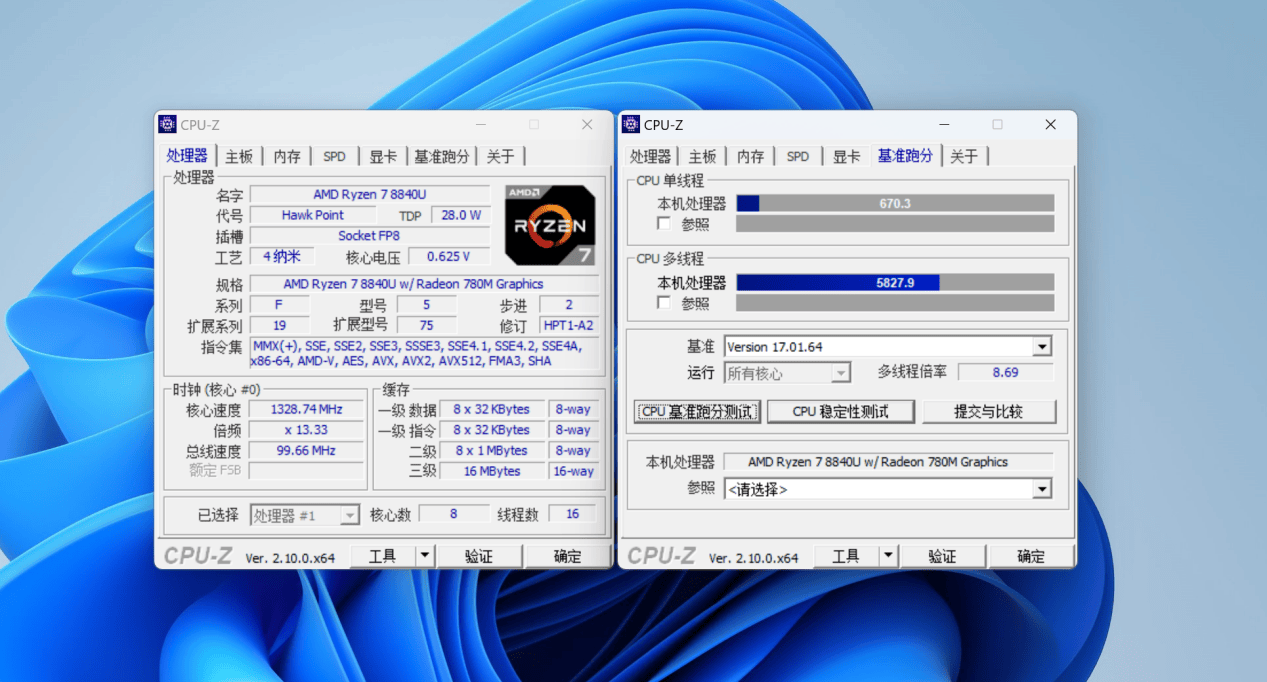Open 显卡 tab in the benchmark window
Viewport: 1267px width, 682px height.
click(x=847, y=156)
